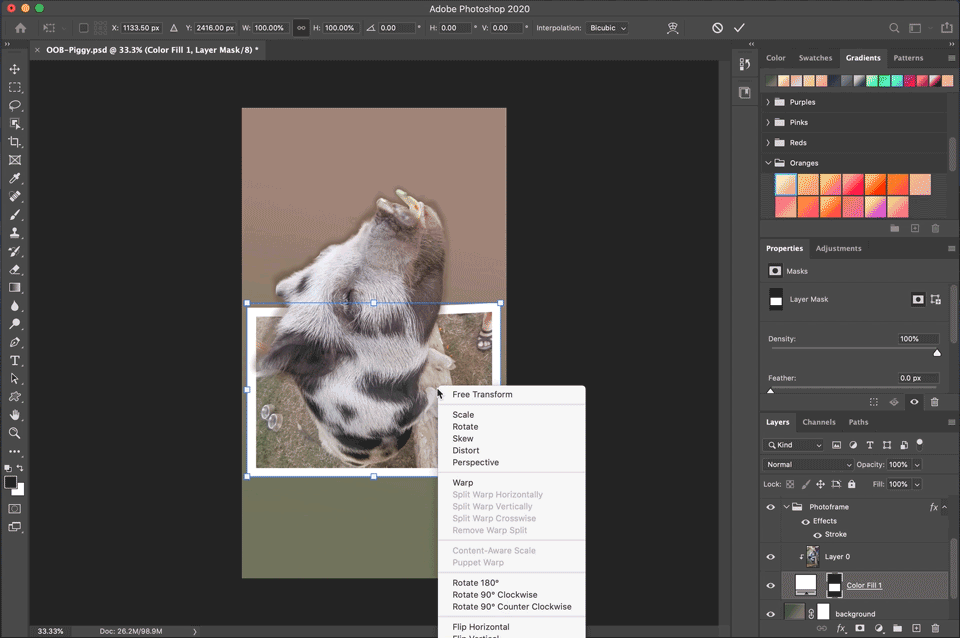Click the X position input field

pos(141,28)
